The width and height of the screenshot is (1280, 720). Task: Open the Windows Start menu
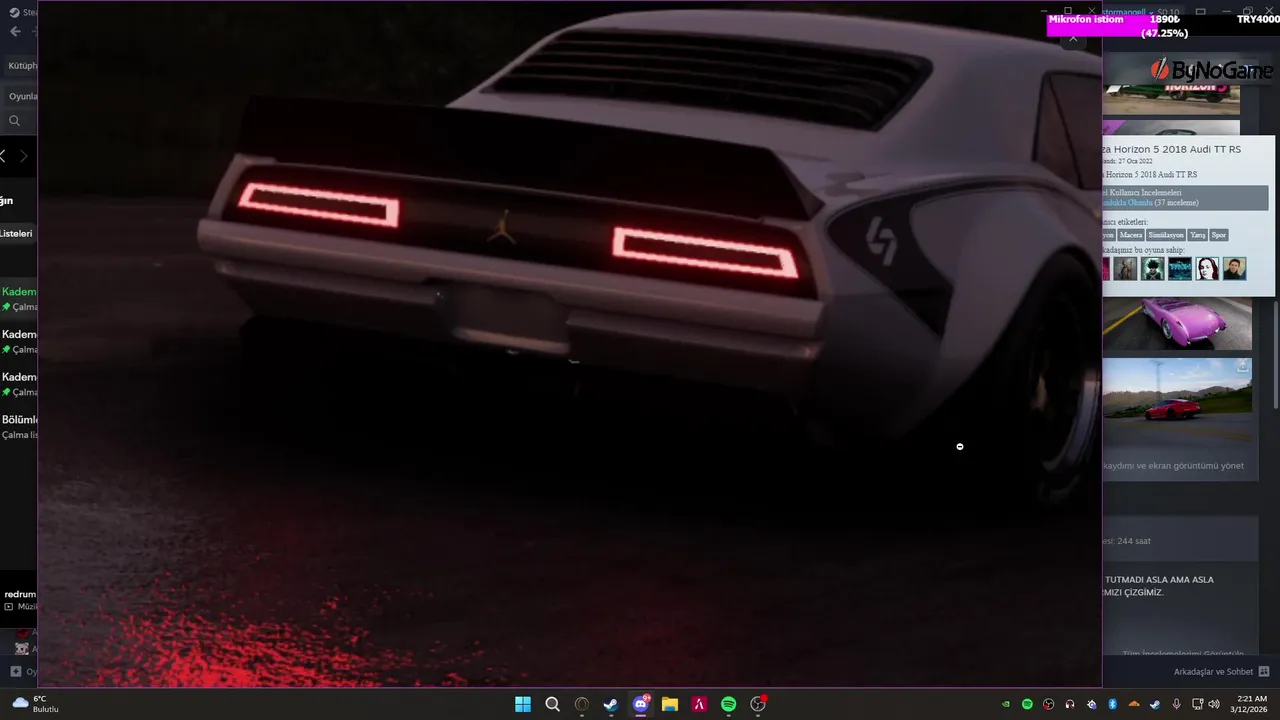click(x=523, y=704)
